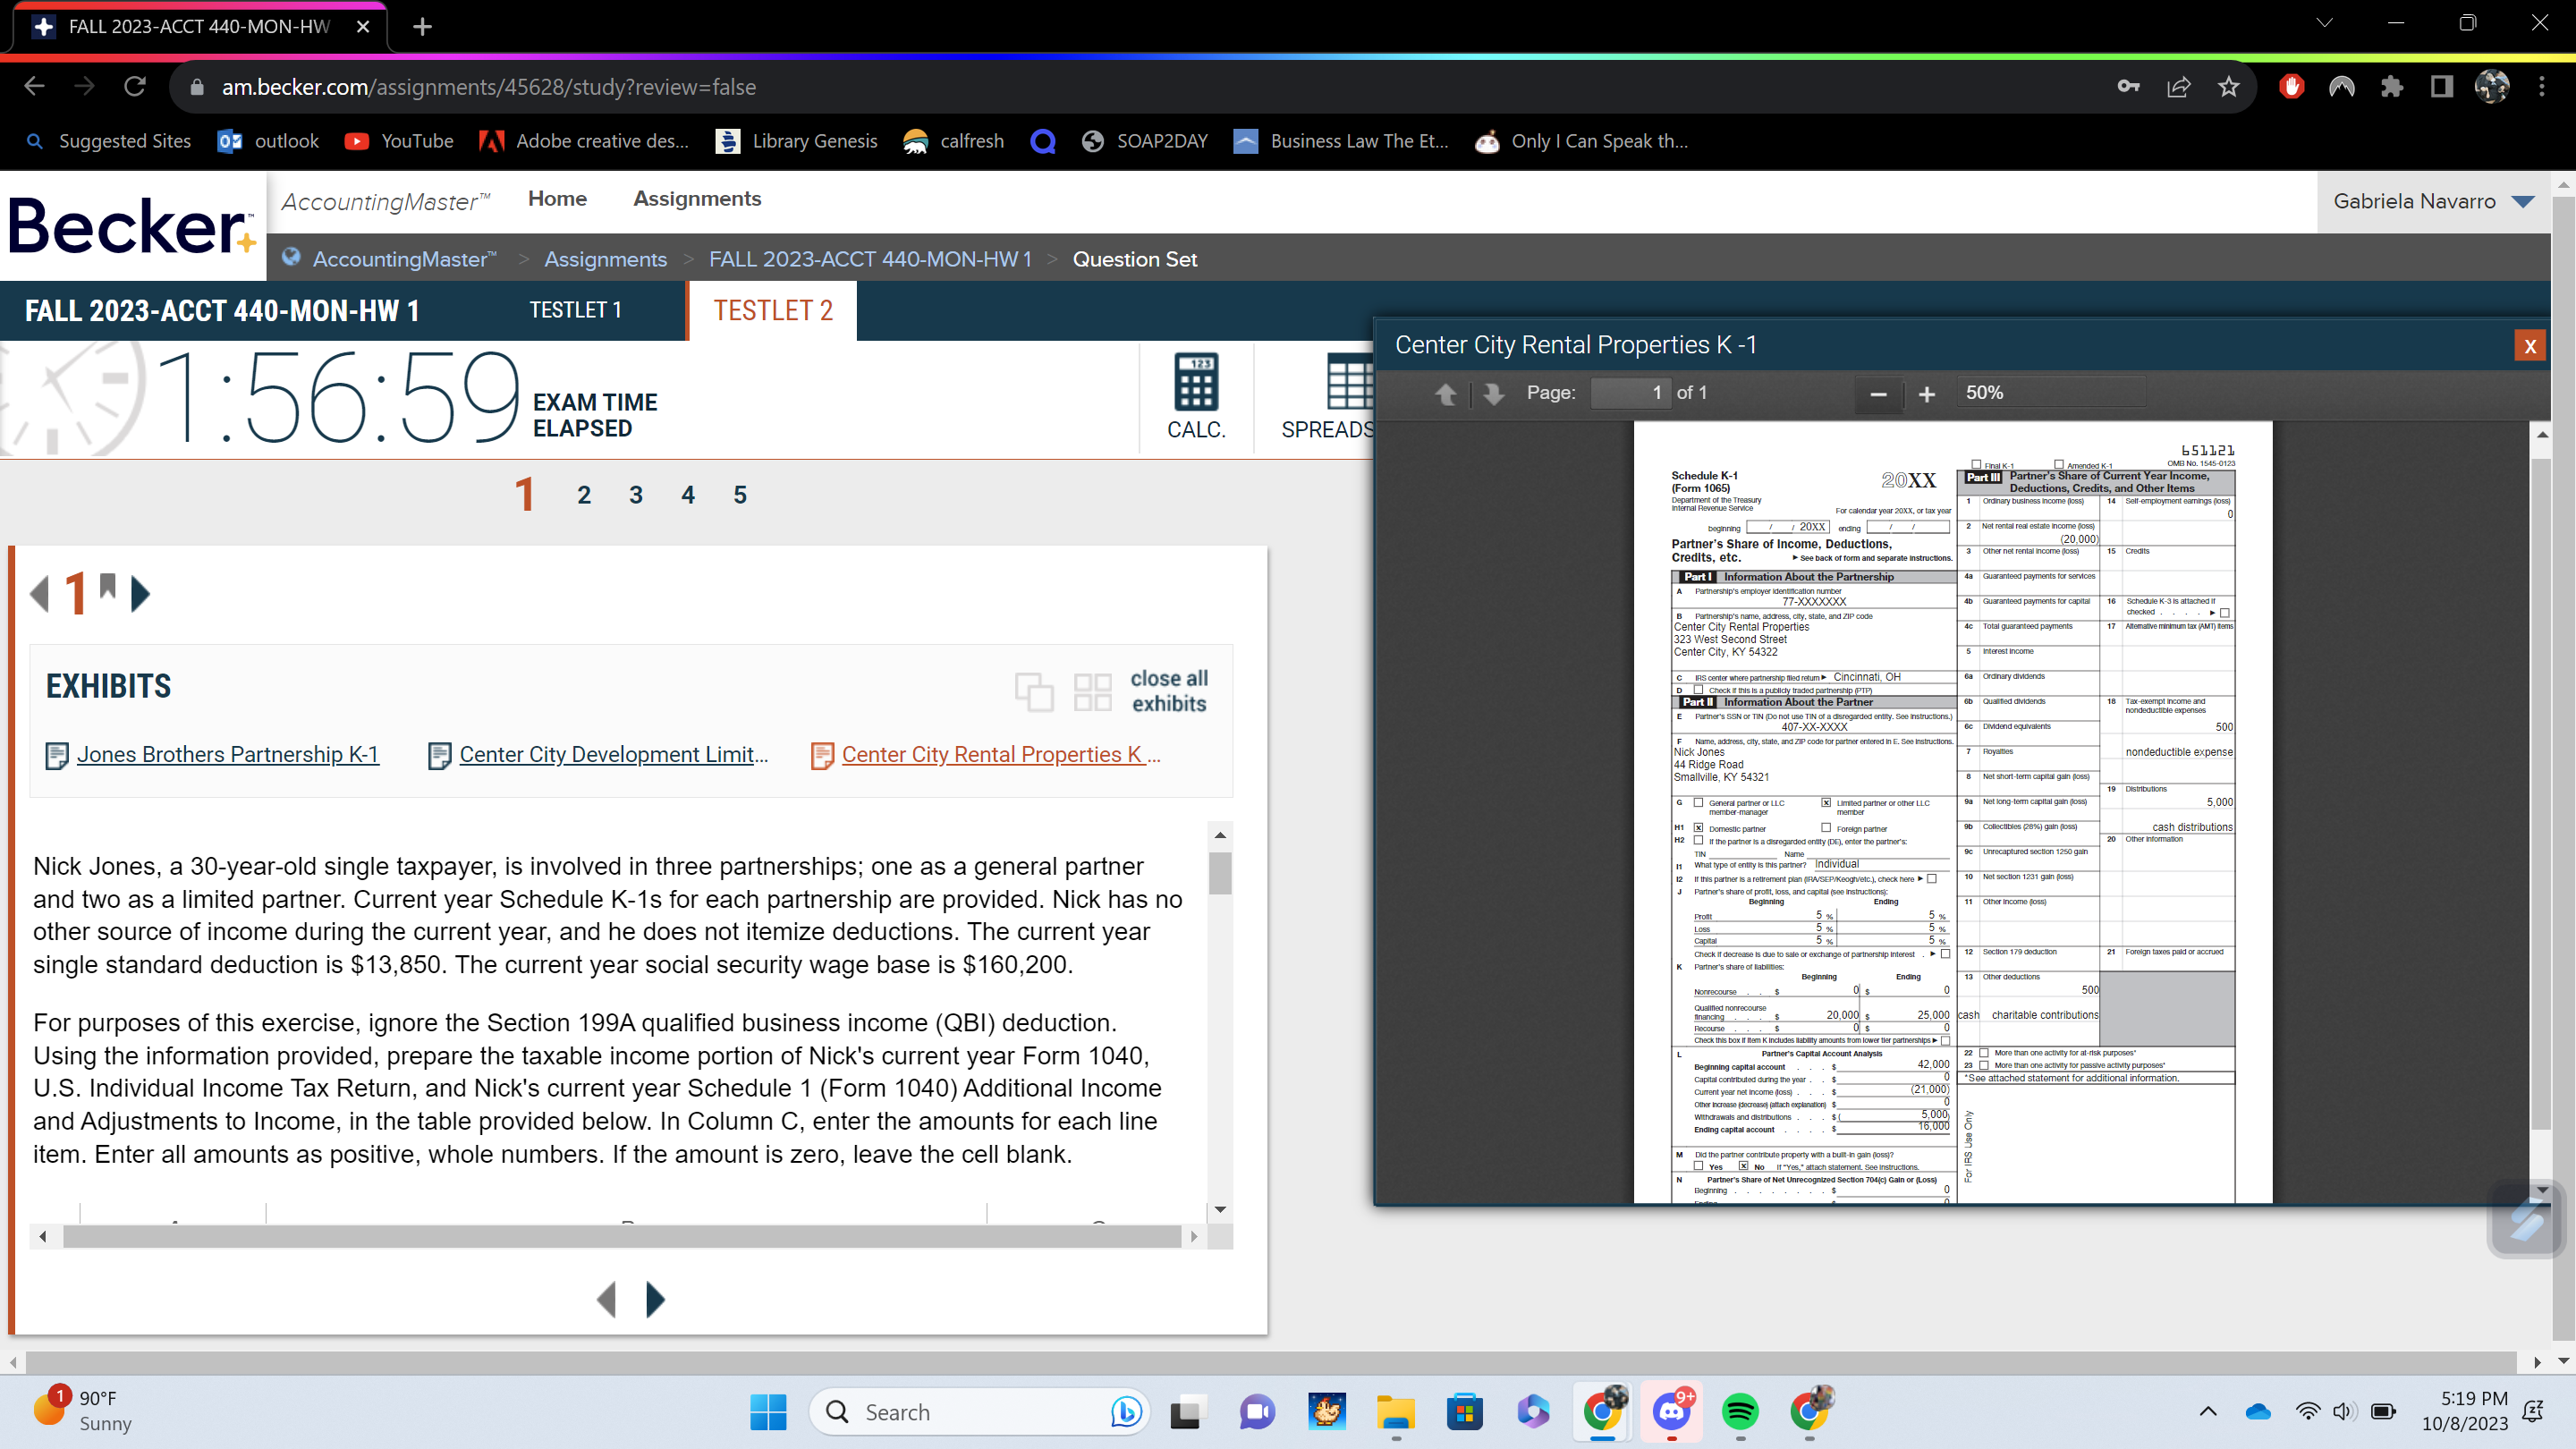Select question 3 in the question navigator
Viewport: 2576px width, 1449px height.
coord(635,493)
